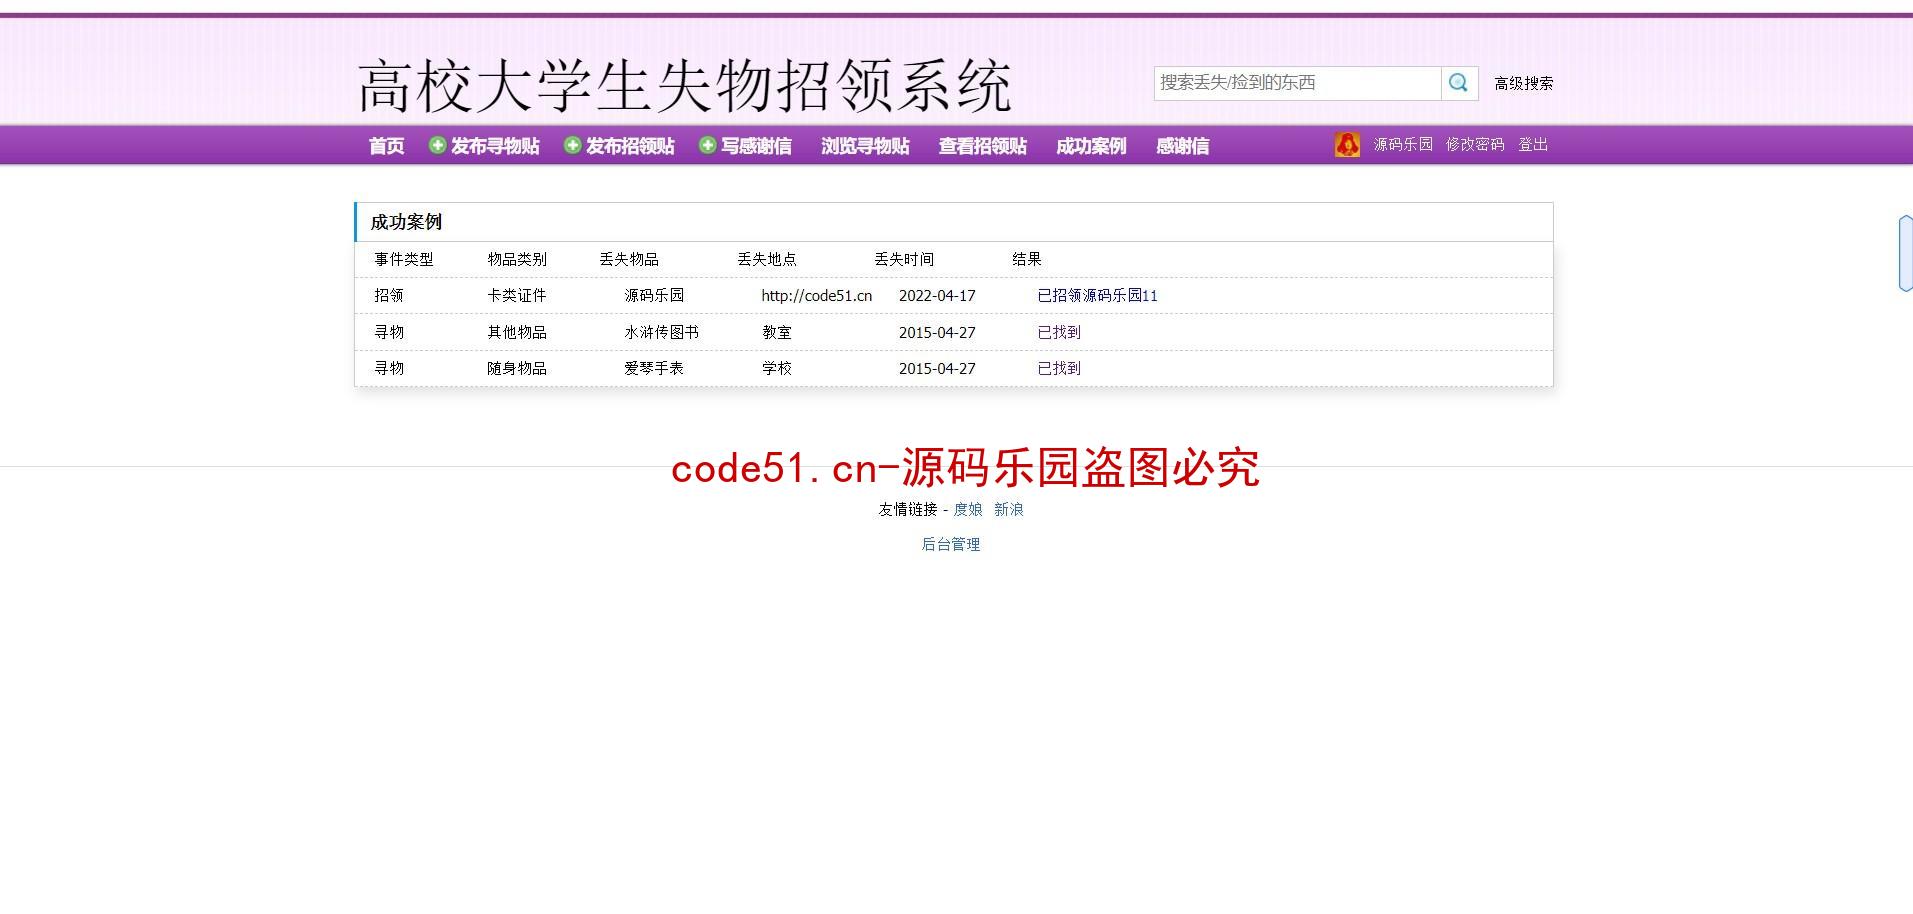Click the 丢失时间 column header
The width and height of the screenshot is (1913, 914).
click(904, 259)
